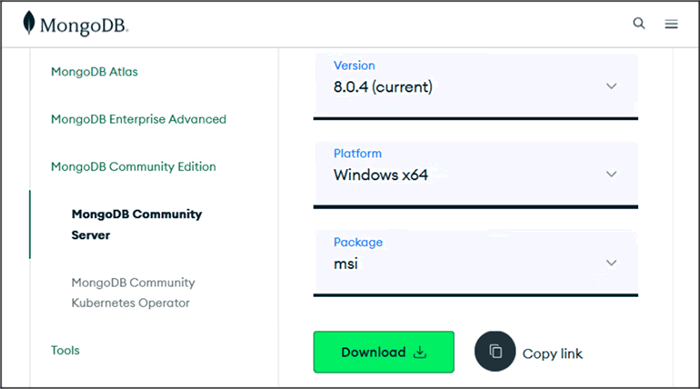Expand the Package dropdown chevron

pos(611,263)
